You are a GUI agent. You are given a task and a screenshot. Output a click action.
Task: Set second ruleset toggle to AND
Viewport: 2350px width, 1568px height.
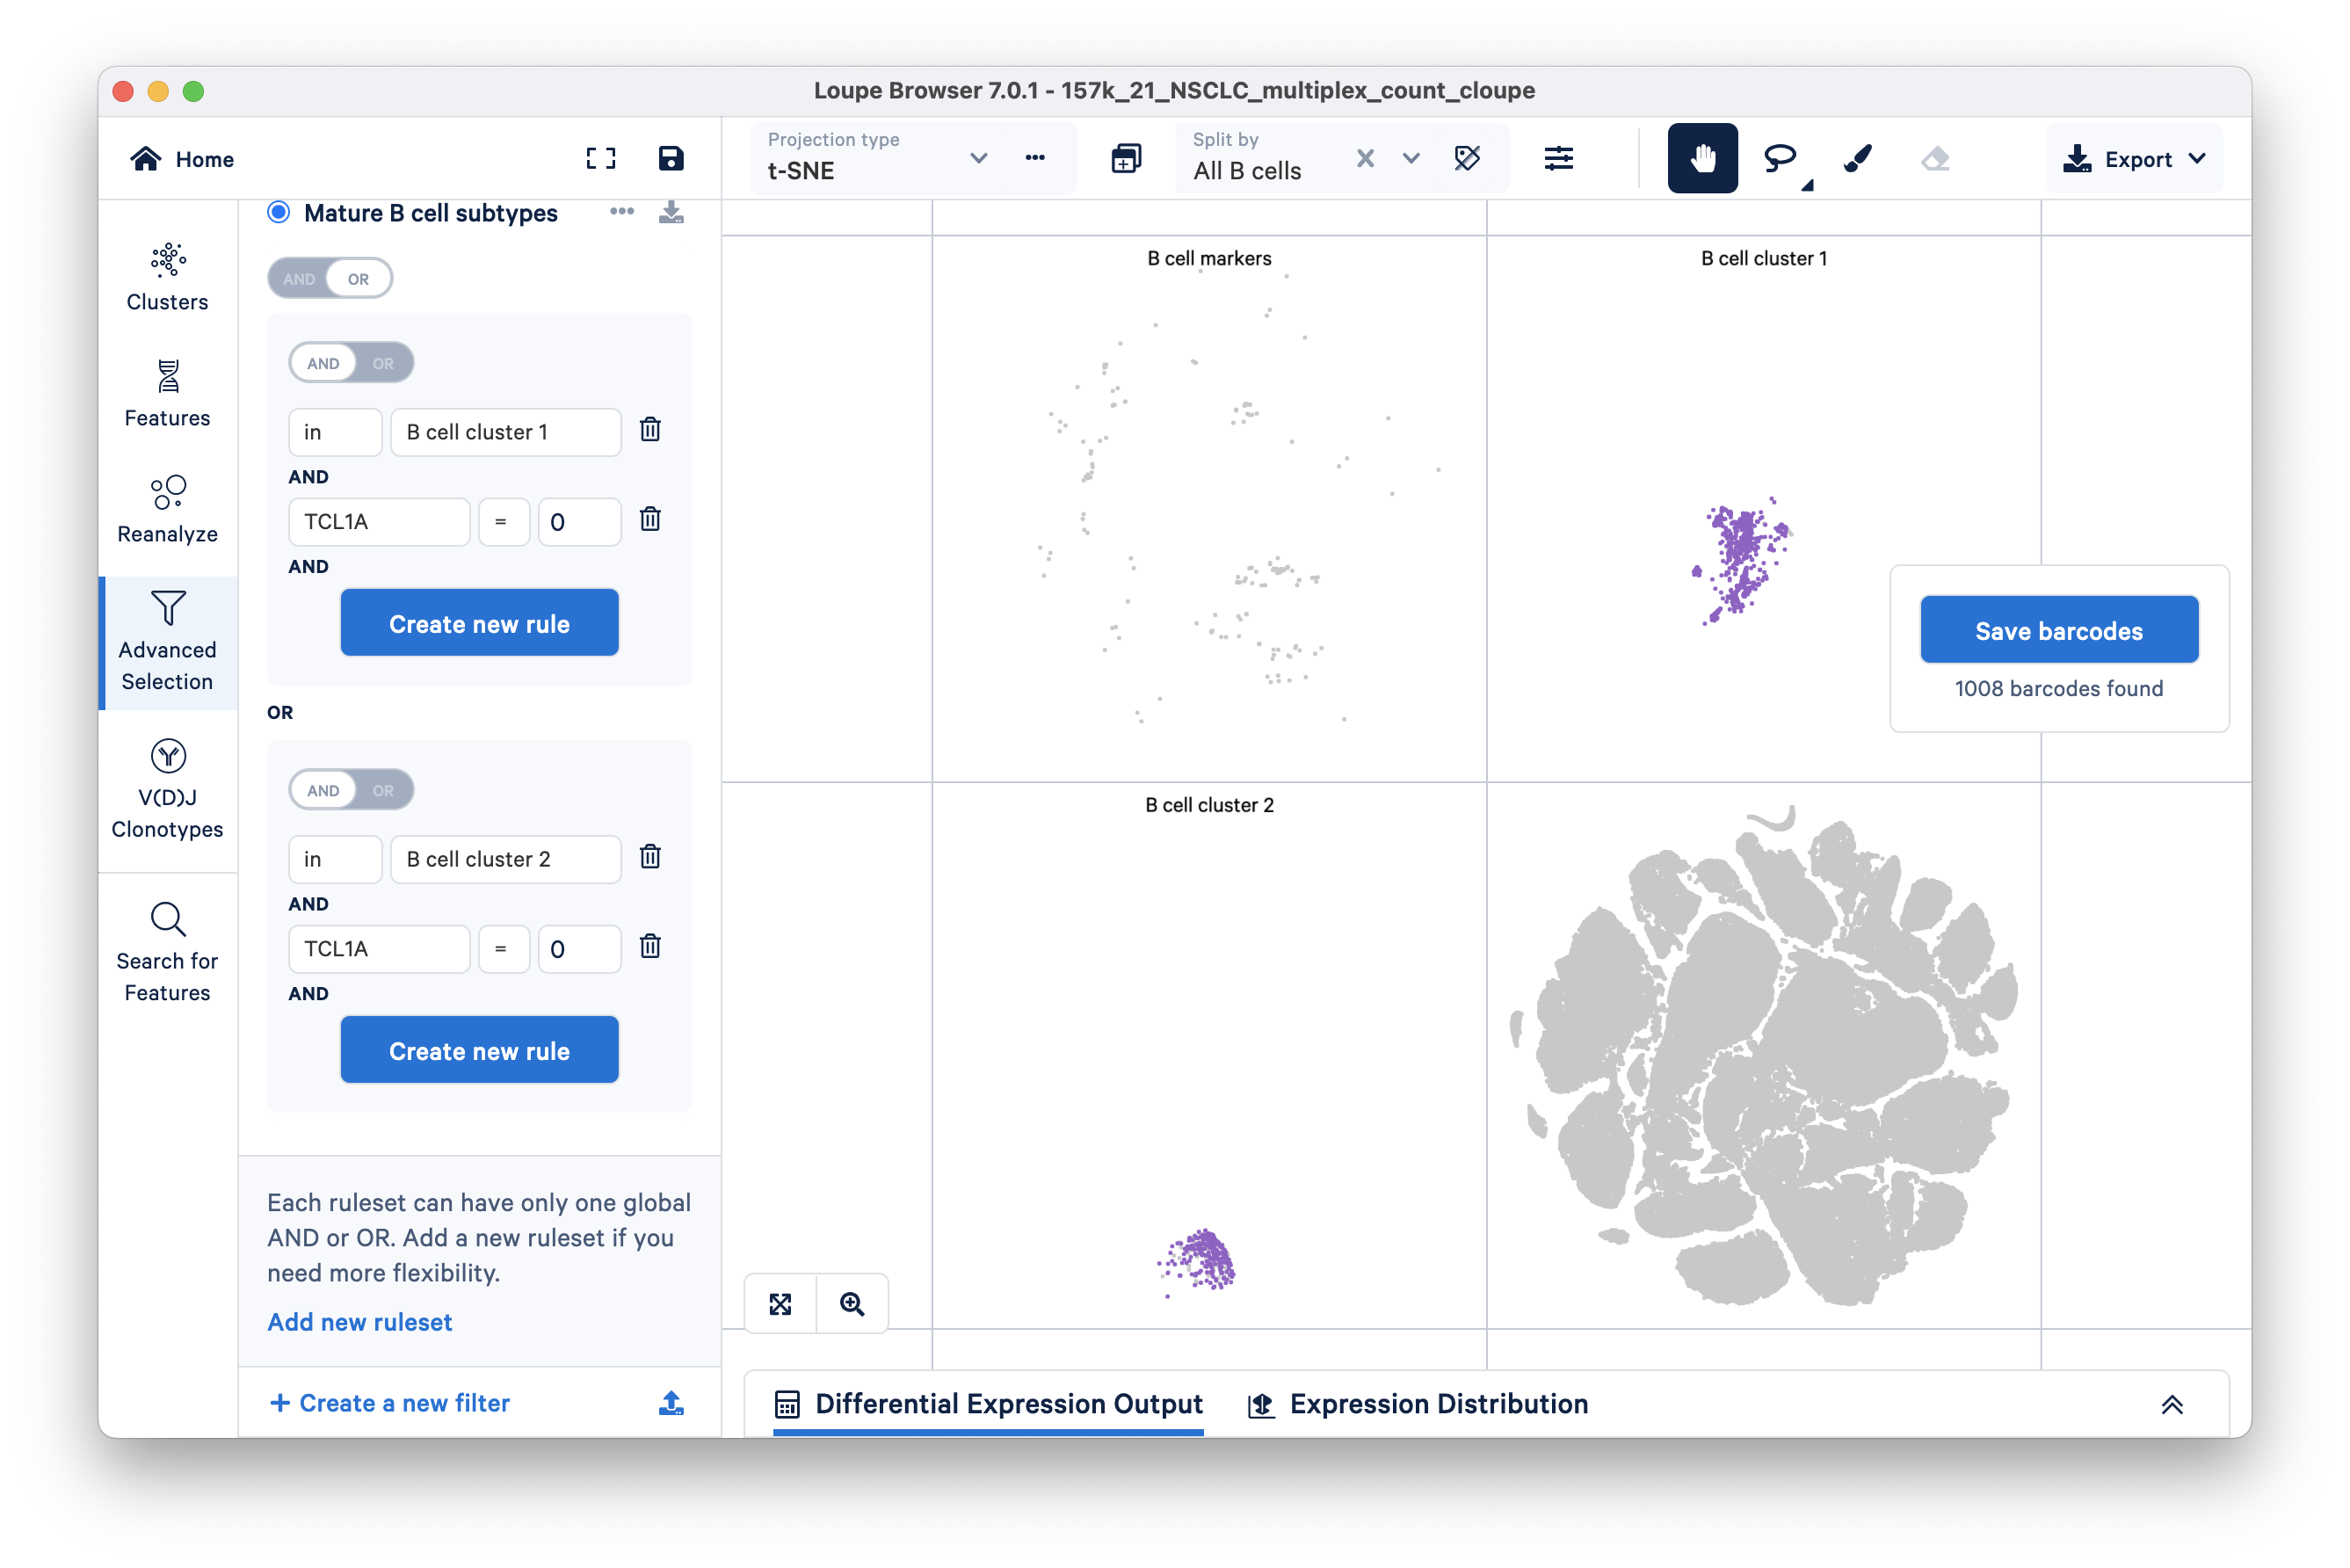click(323, 790)
